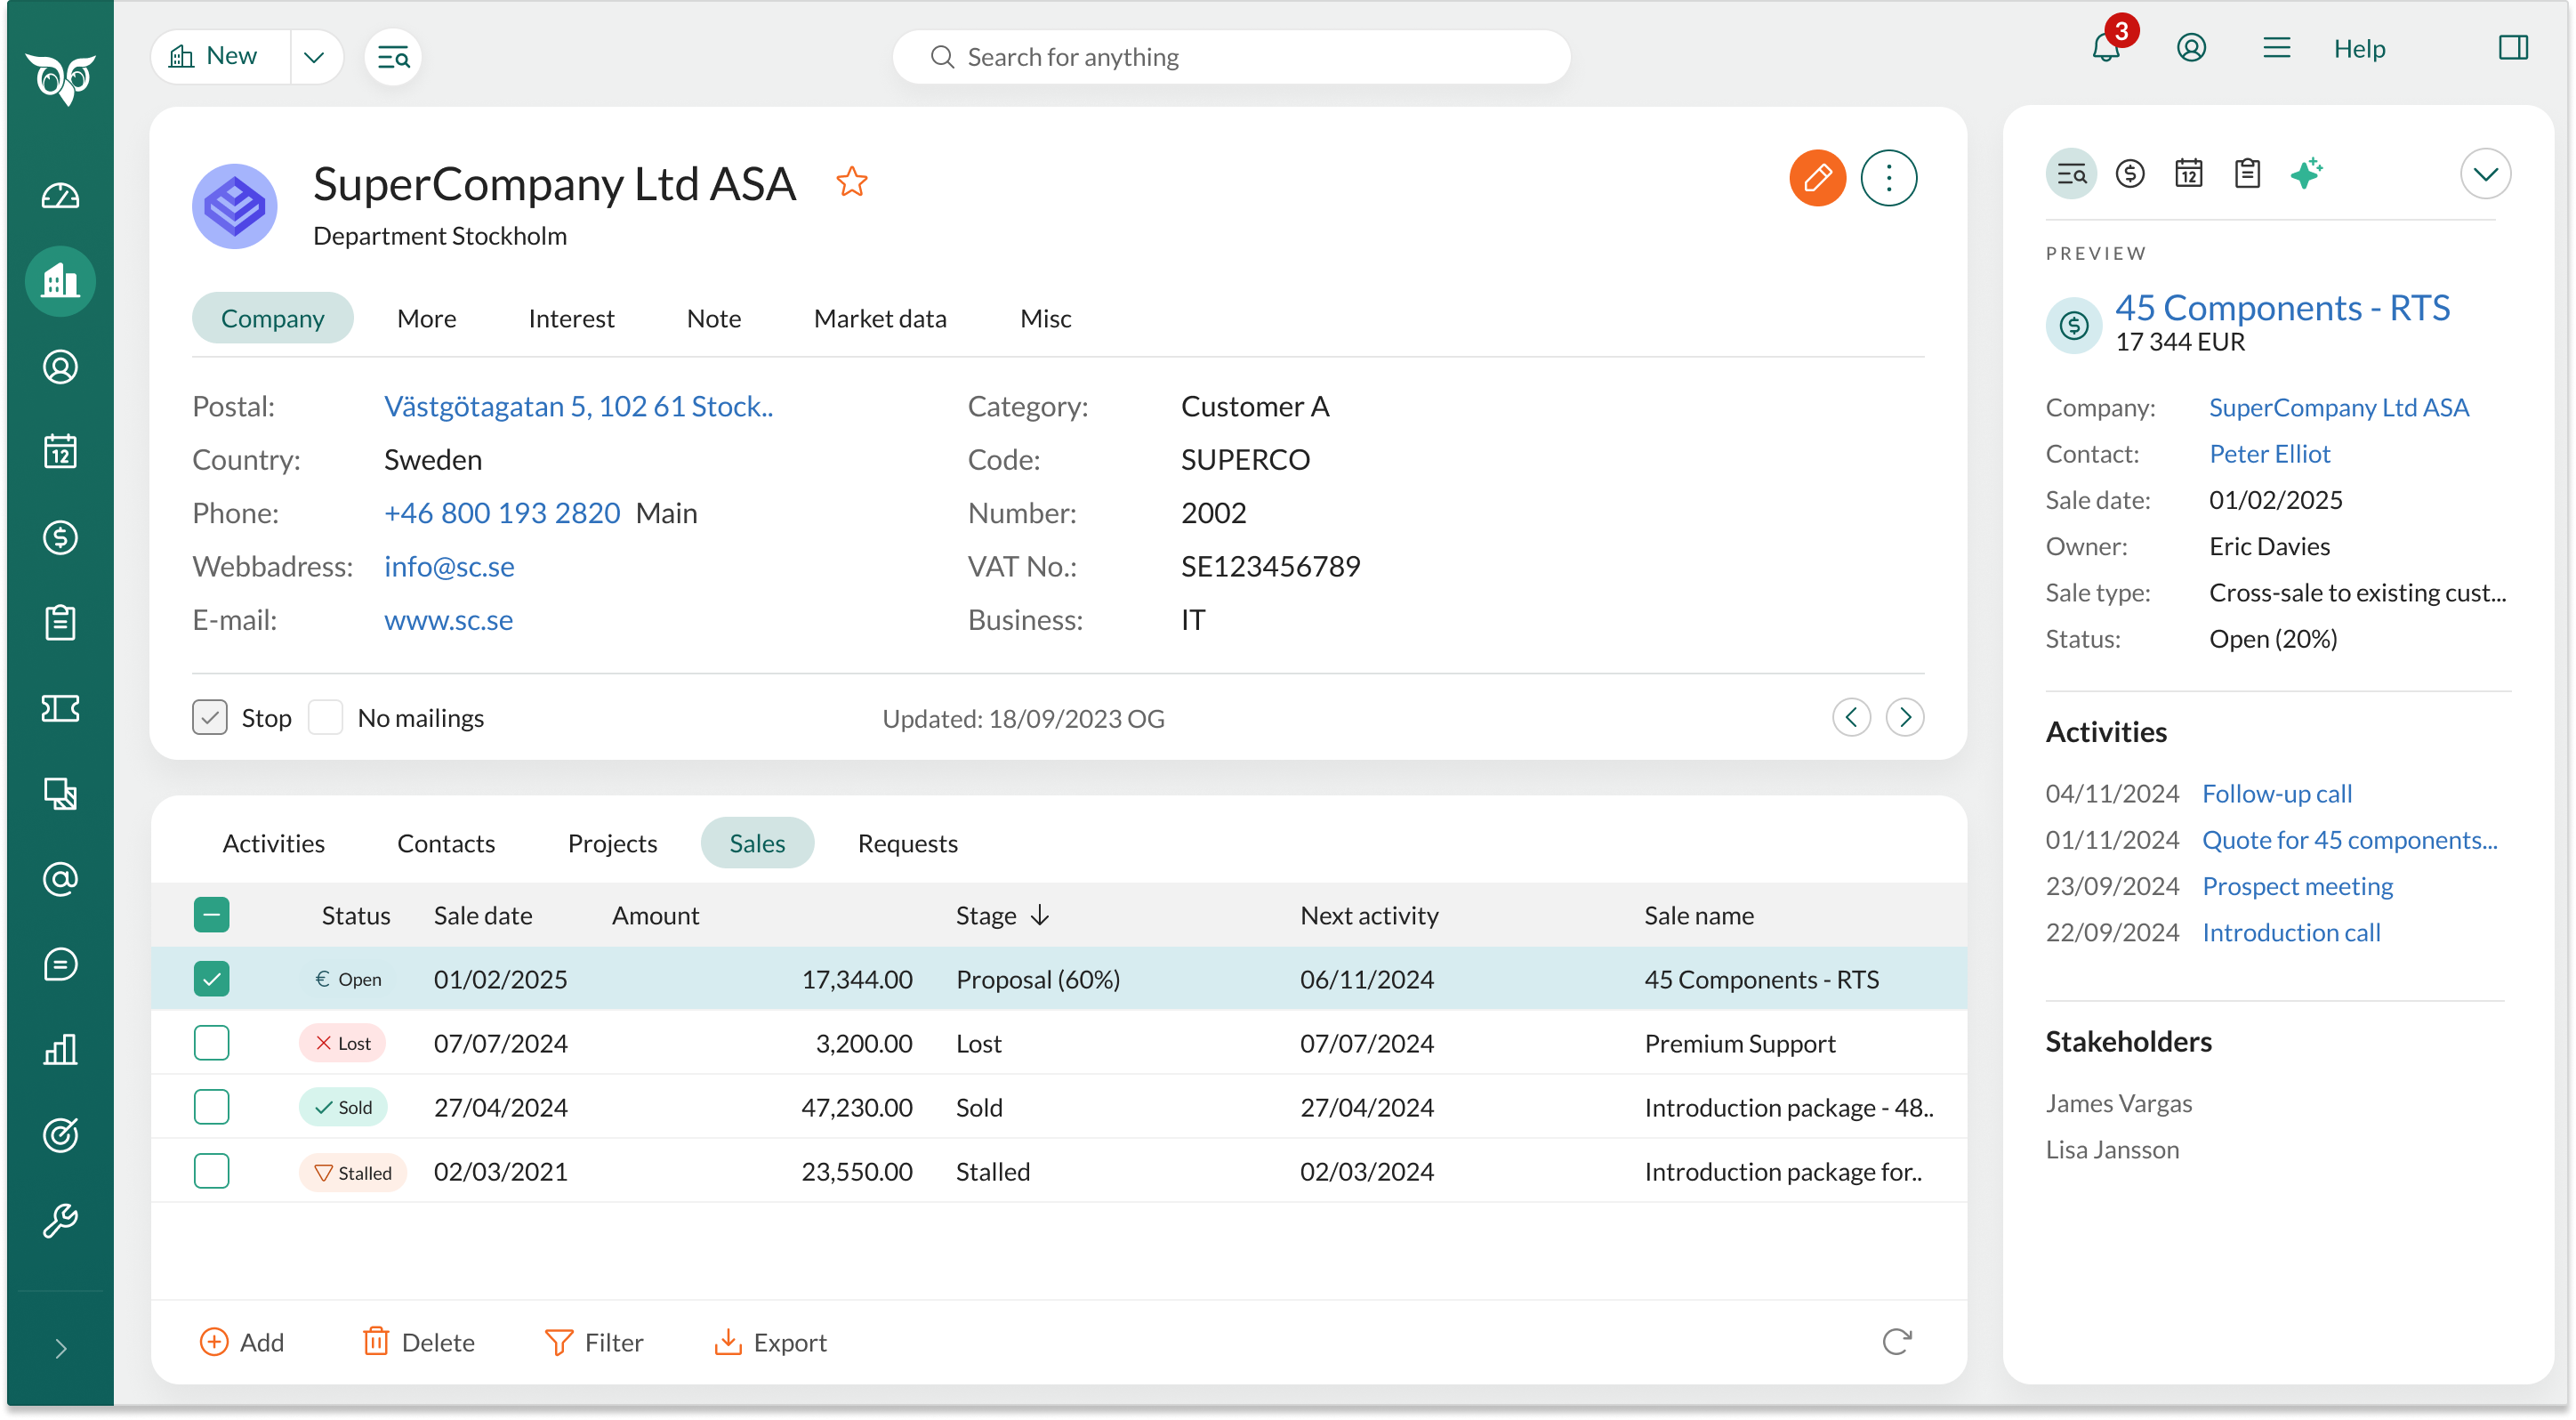Open the Diary calendar in the sidebar
2576x1420 pixels.
pos(60,451)
